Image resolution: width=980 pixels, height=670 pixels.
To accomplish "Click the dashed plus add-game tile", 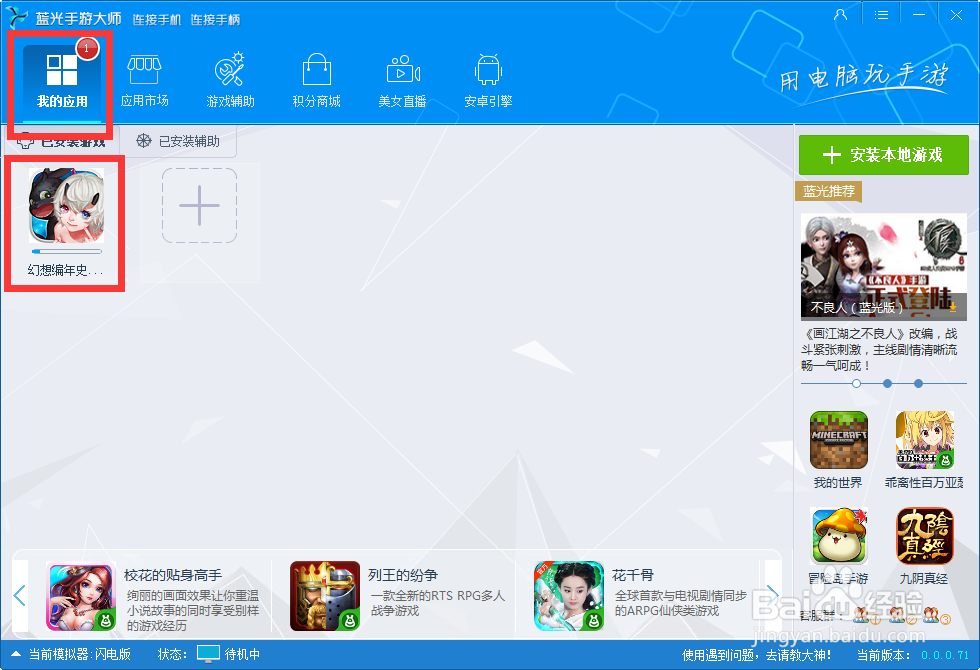I will click(x=199, y=206).
